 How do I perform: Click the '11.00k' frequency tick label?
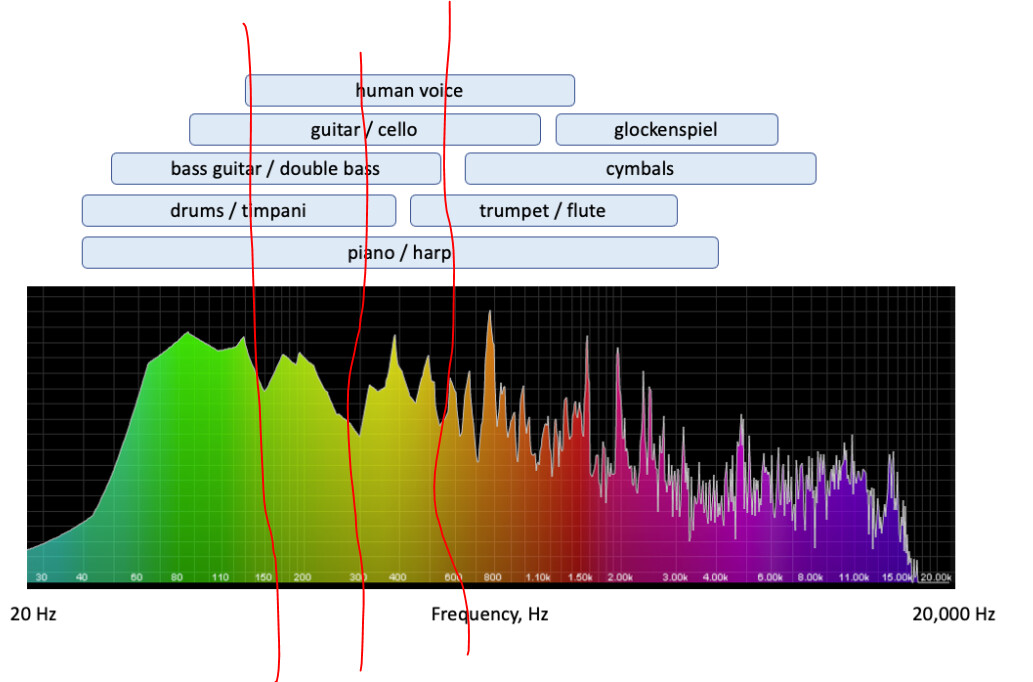pyautogui.click(x=854, y=577)
